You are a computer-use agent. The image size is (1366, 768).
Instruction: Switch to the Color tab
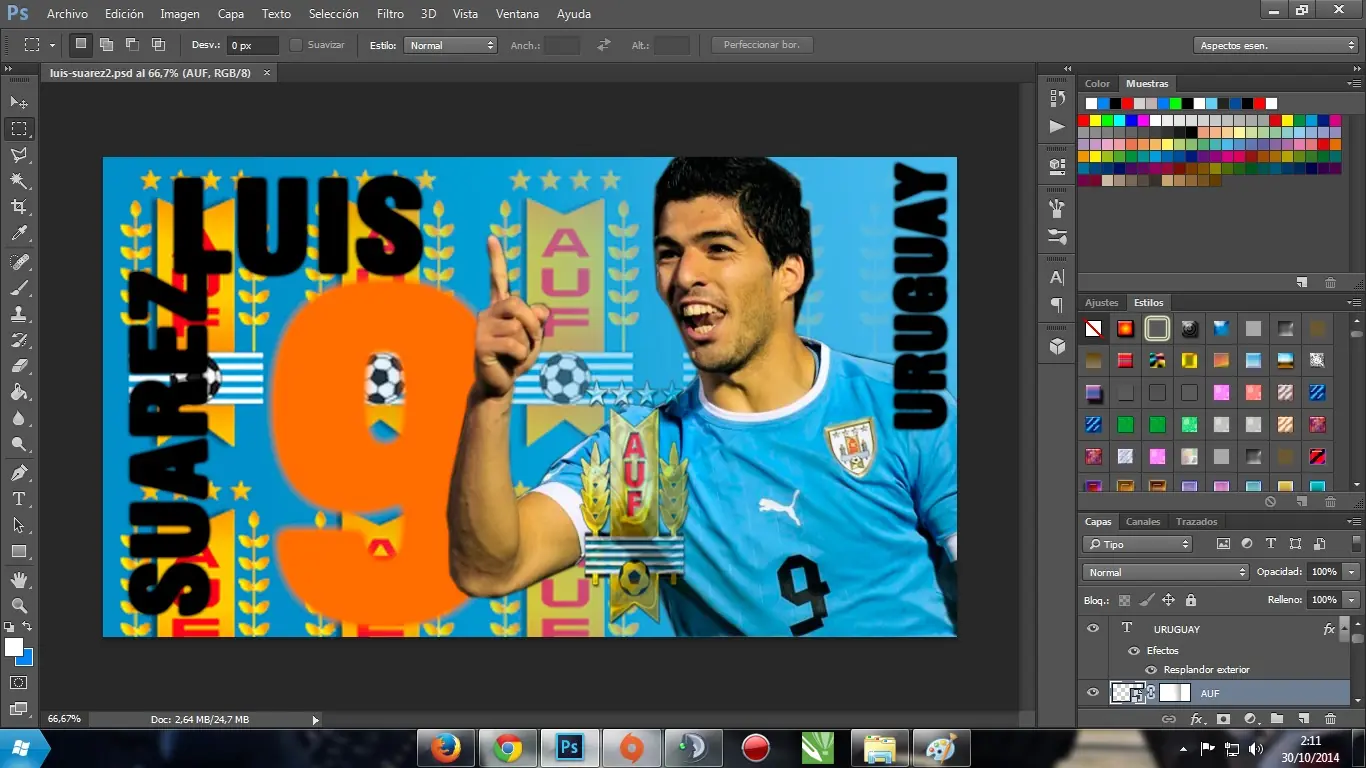coord(1097,84)
